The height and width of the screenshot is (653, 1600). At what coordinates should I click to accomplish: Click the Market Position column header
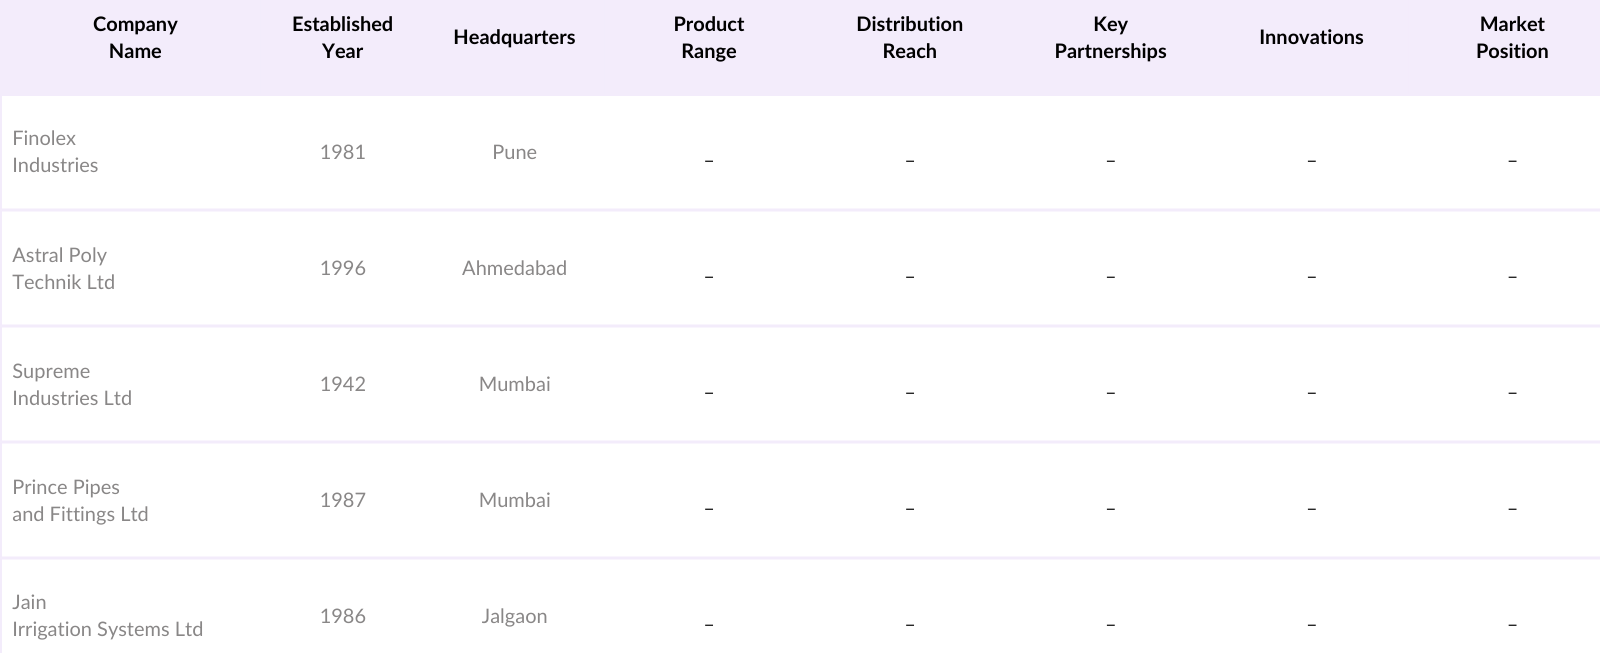pyautogui.click(x=1511, y=38)
